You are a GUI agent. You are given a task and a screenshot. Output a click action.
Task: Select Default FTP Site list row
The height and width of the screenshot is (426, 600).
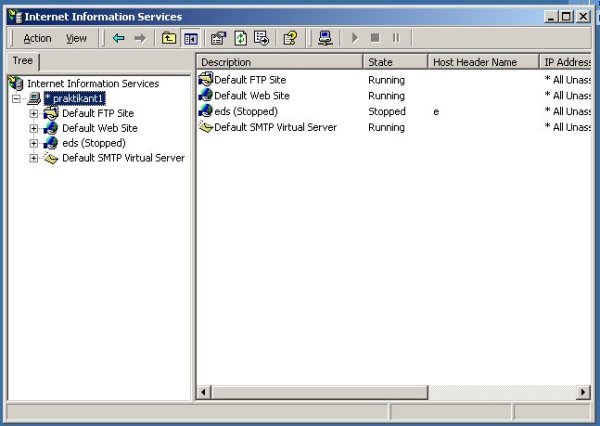point(394,80)
